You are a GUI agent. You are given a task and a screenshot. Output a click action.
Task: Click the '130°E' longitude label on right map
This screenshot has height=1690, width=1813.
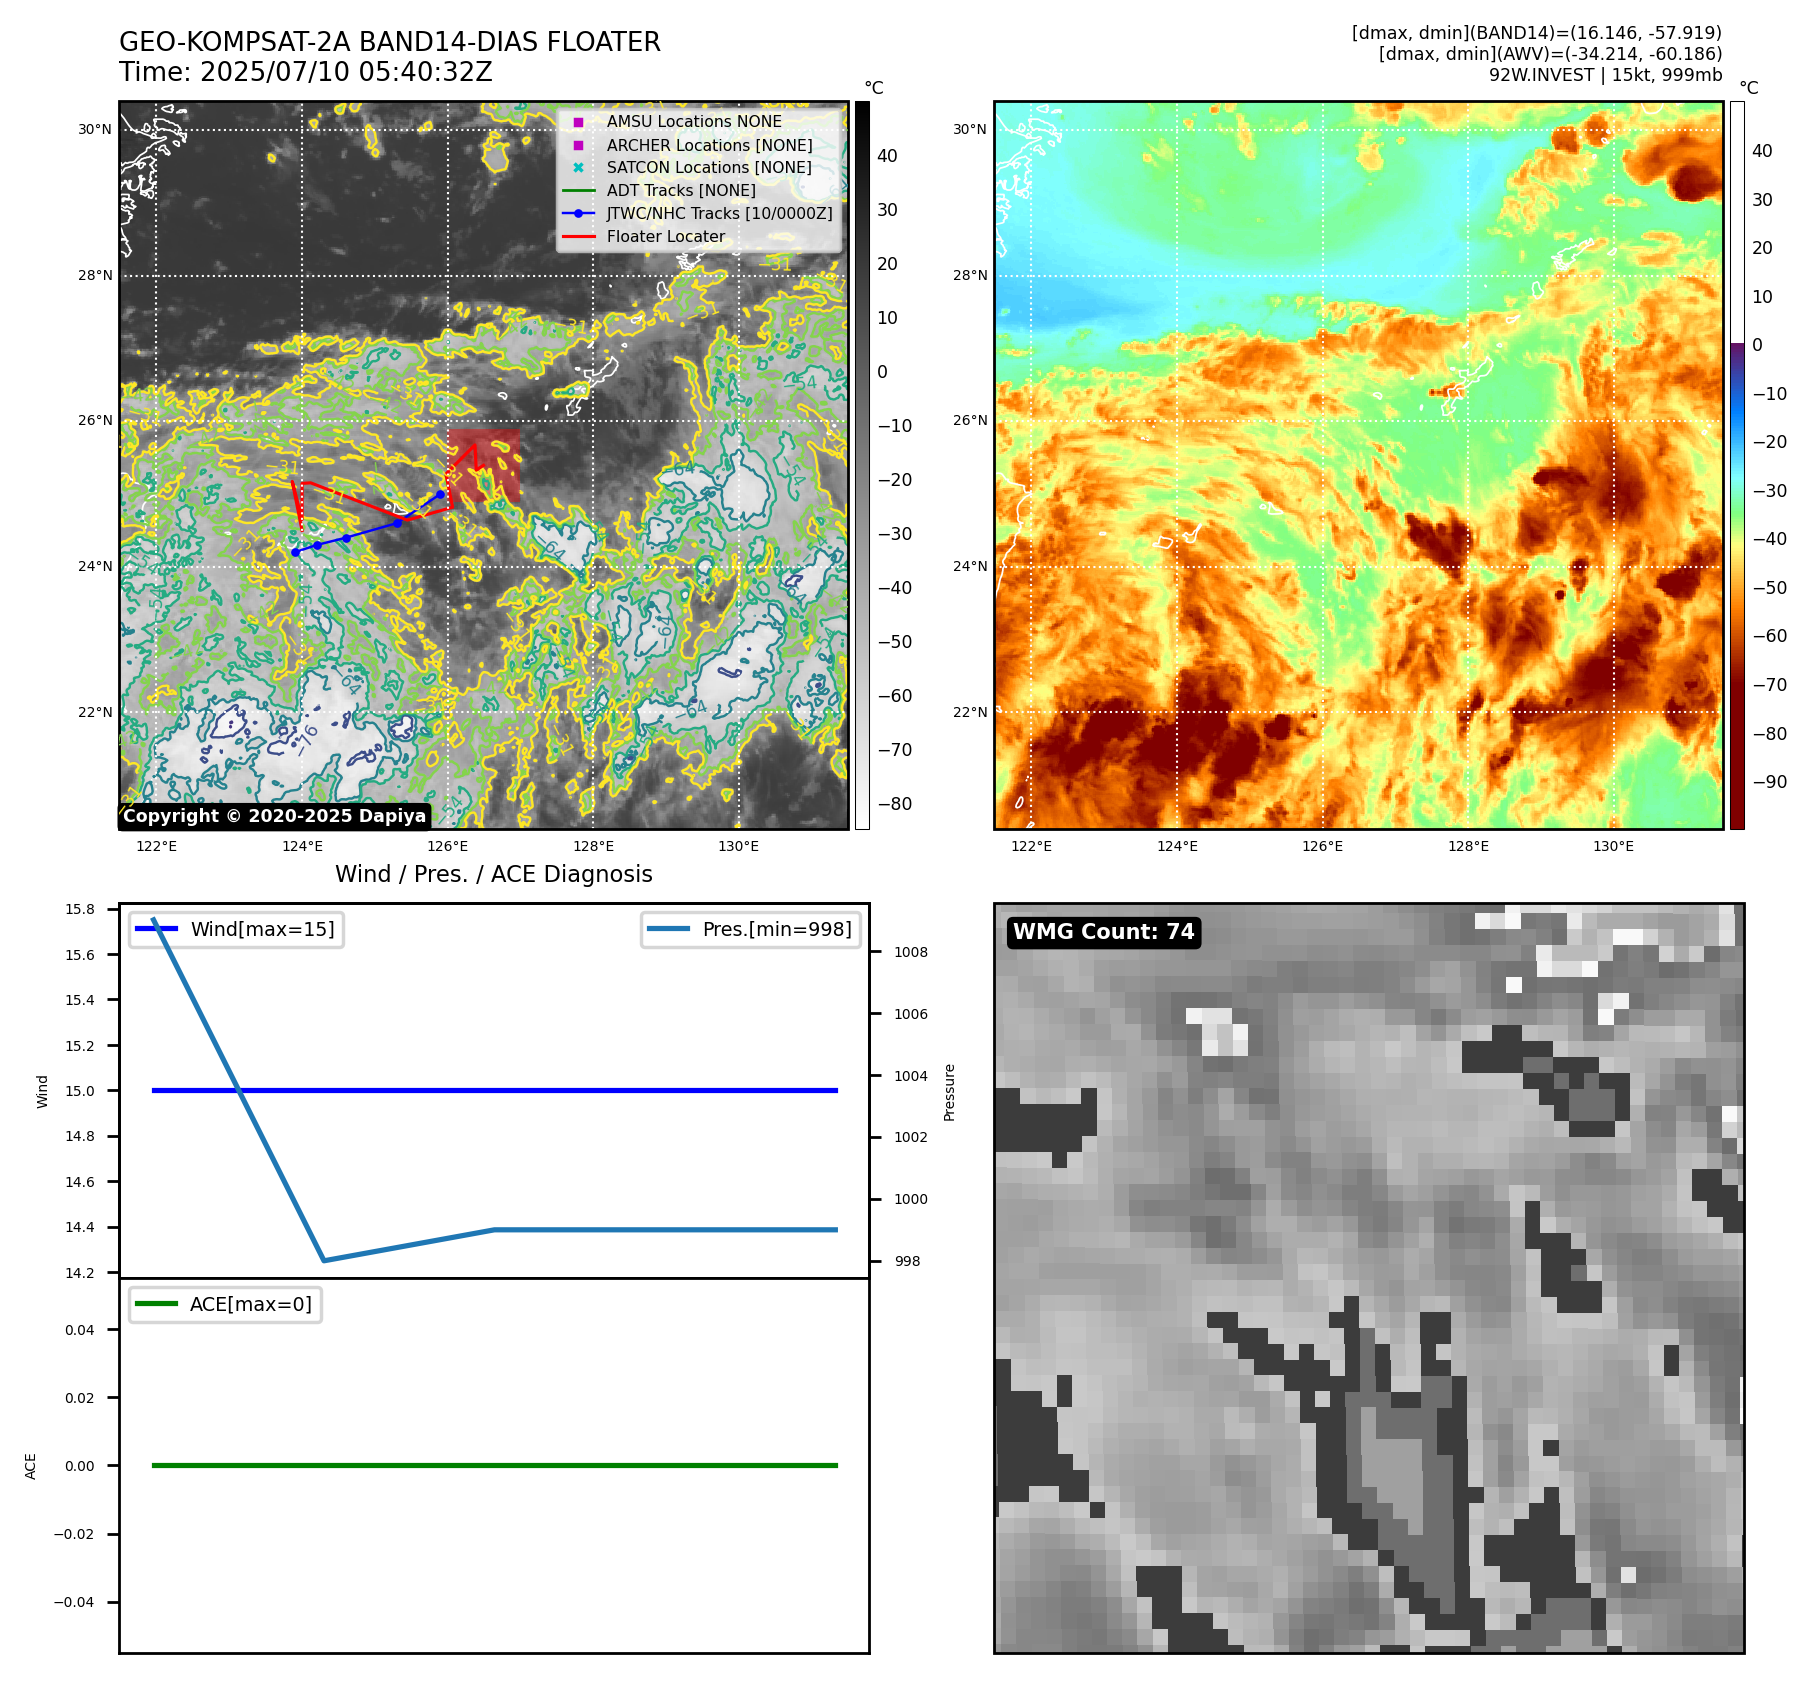click(1613, 846)
